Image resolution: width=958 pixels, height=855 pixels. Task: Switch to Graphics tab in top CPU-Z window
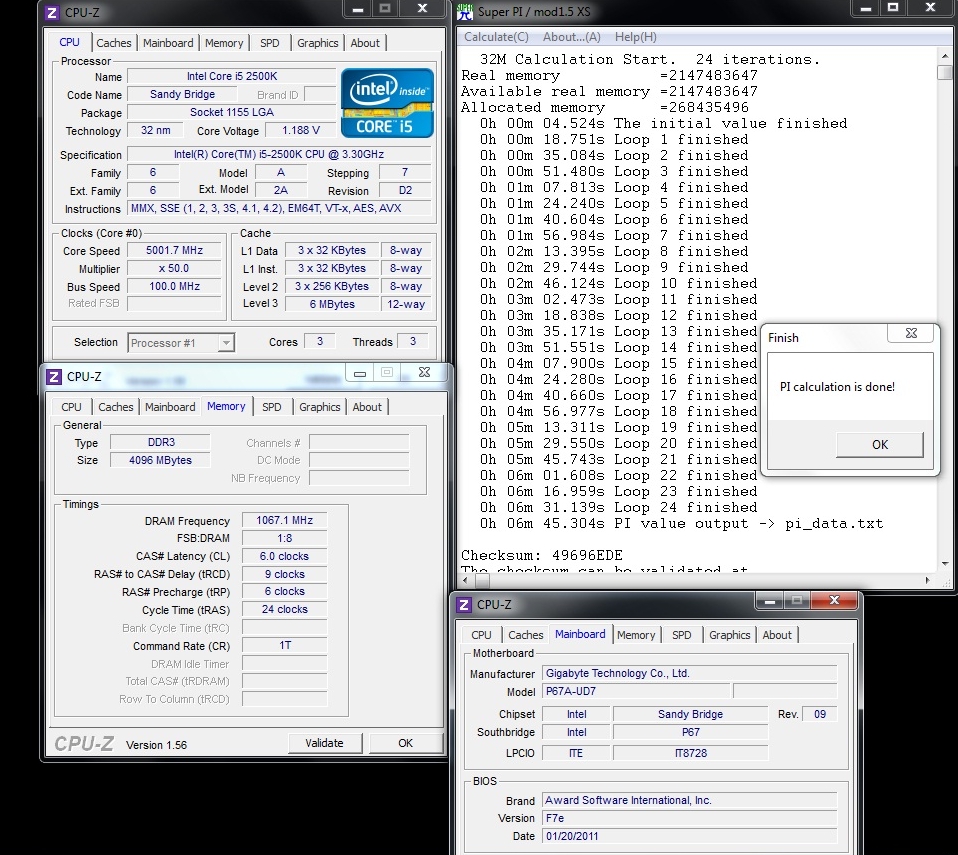coord(318,43)
